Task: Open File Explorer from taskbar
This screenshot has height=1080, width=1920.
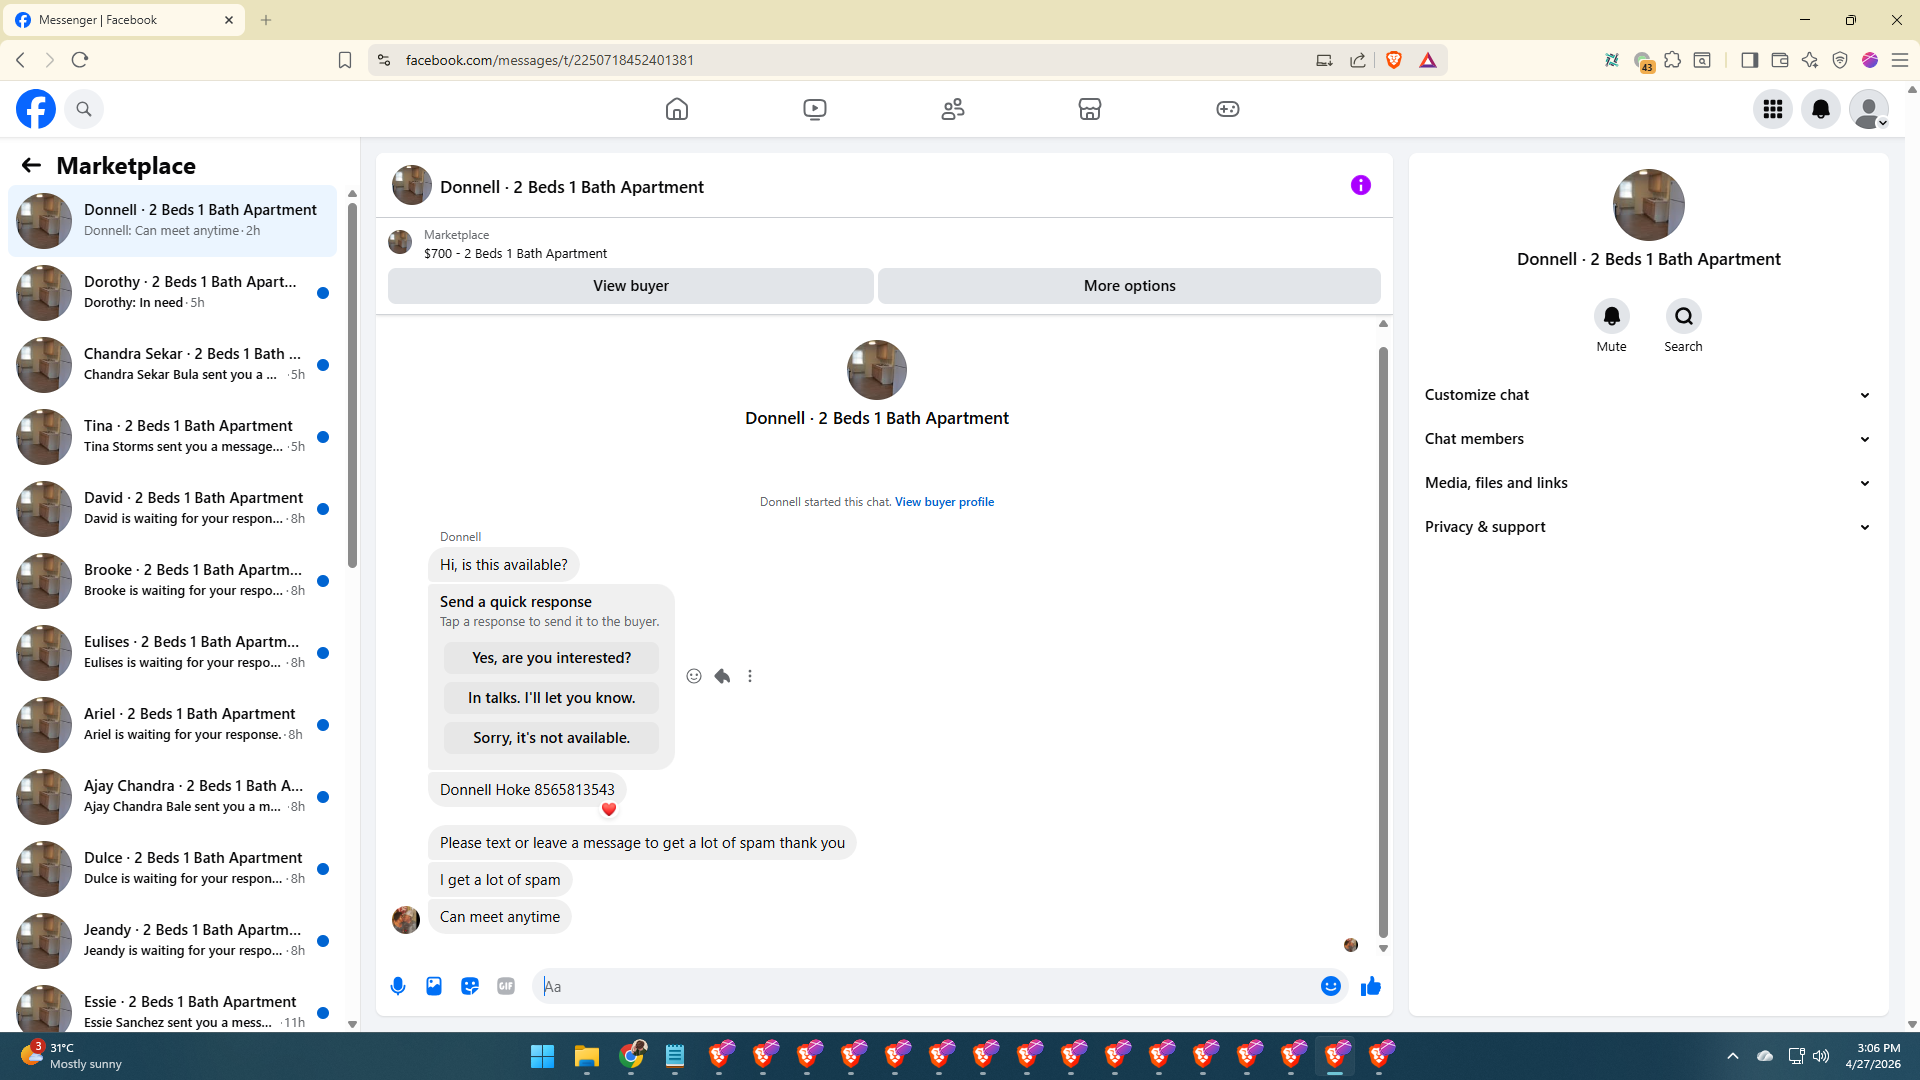Action: click(x=586, y=1056)
